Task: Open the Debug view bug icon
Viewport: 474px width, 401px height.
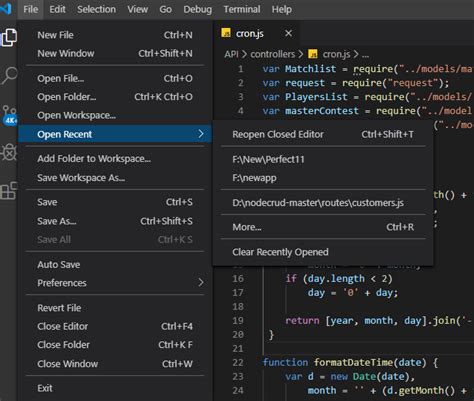Action: point(9,153)
